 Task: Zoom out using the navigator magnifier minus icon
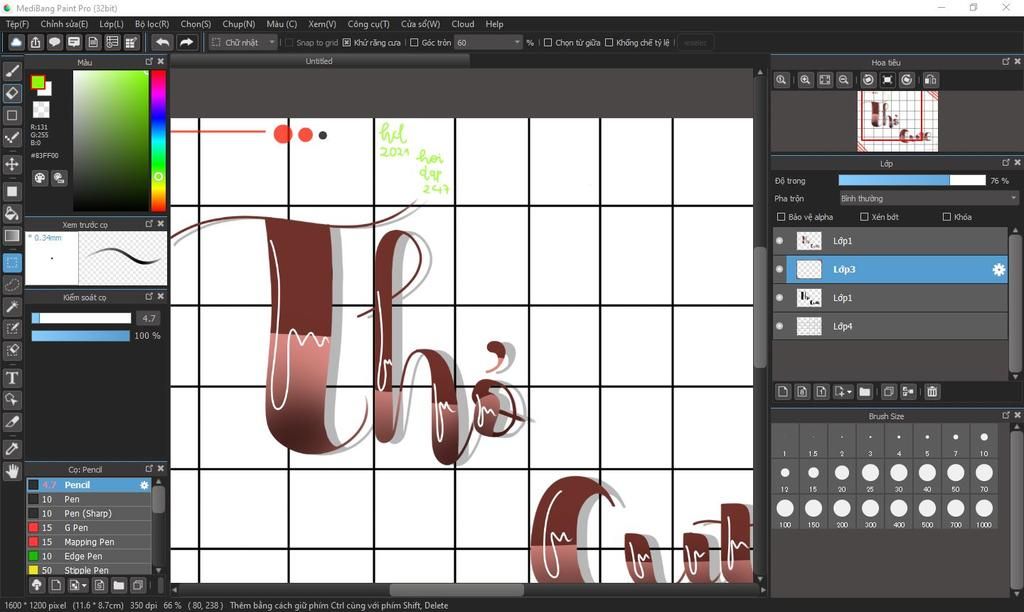click(x=844, y=80)
